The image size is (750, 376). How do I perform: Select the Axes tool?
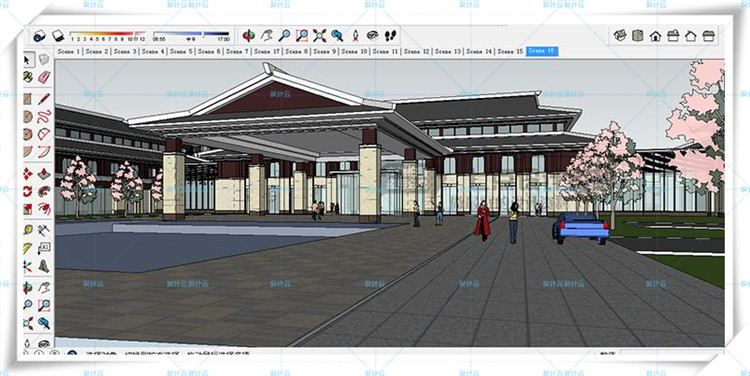tap(28, 265)
